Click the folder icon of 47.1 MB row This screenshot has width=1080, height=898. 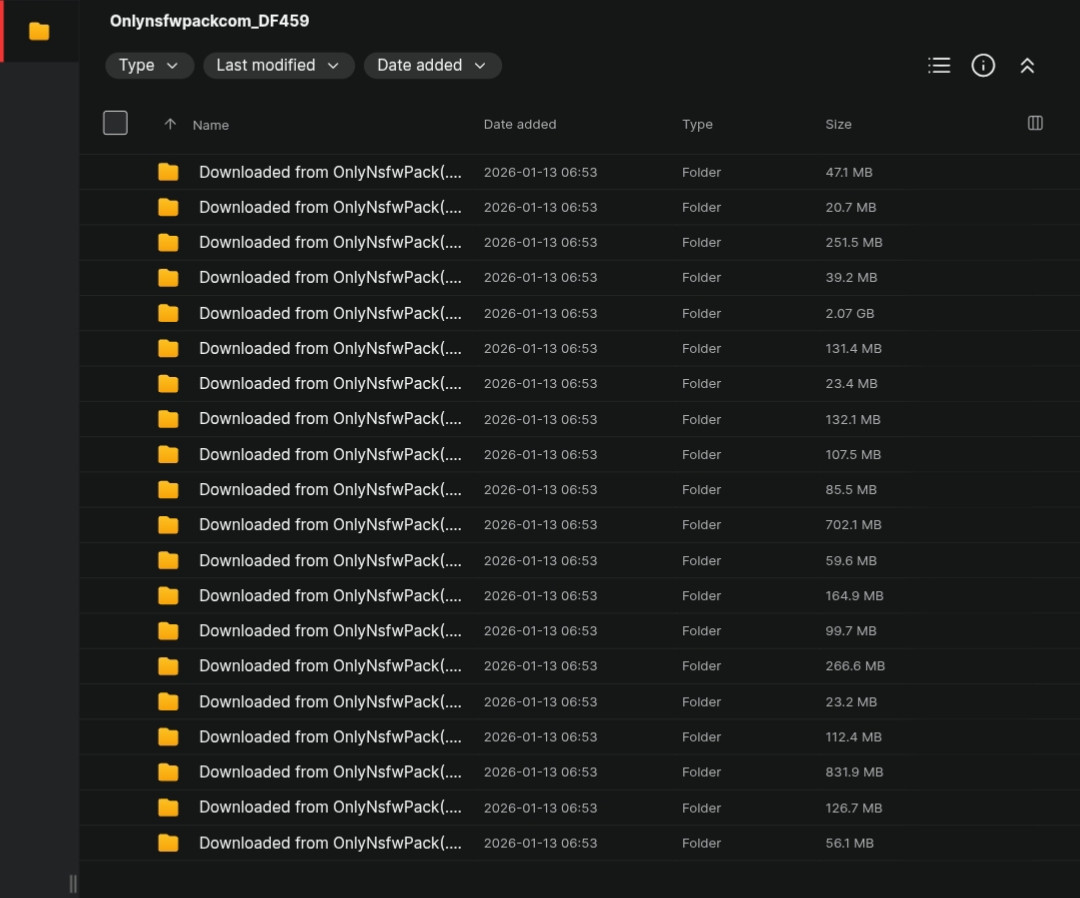click(168, 172)
